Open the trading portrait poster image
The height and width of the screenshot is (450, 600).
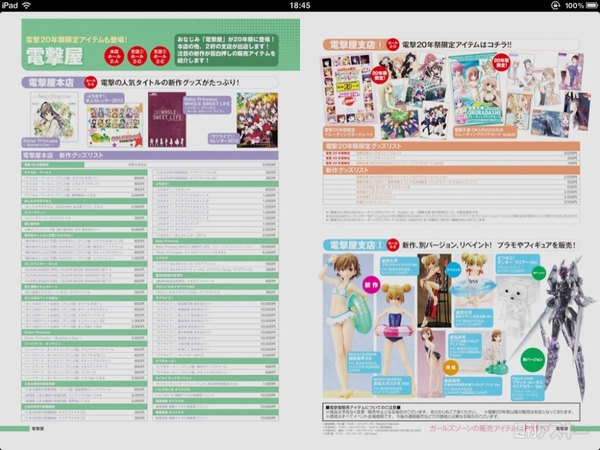click(x=347, y=90)
